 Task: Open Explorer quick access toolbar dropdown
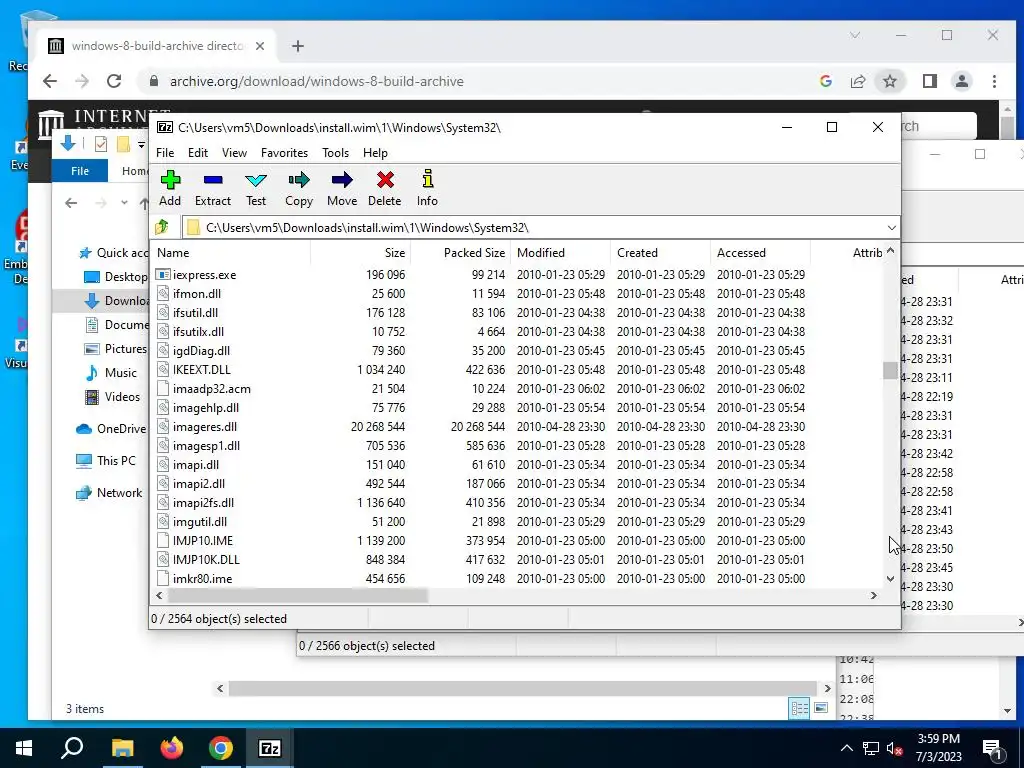coord(141,144)
